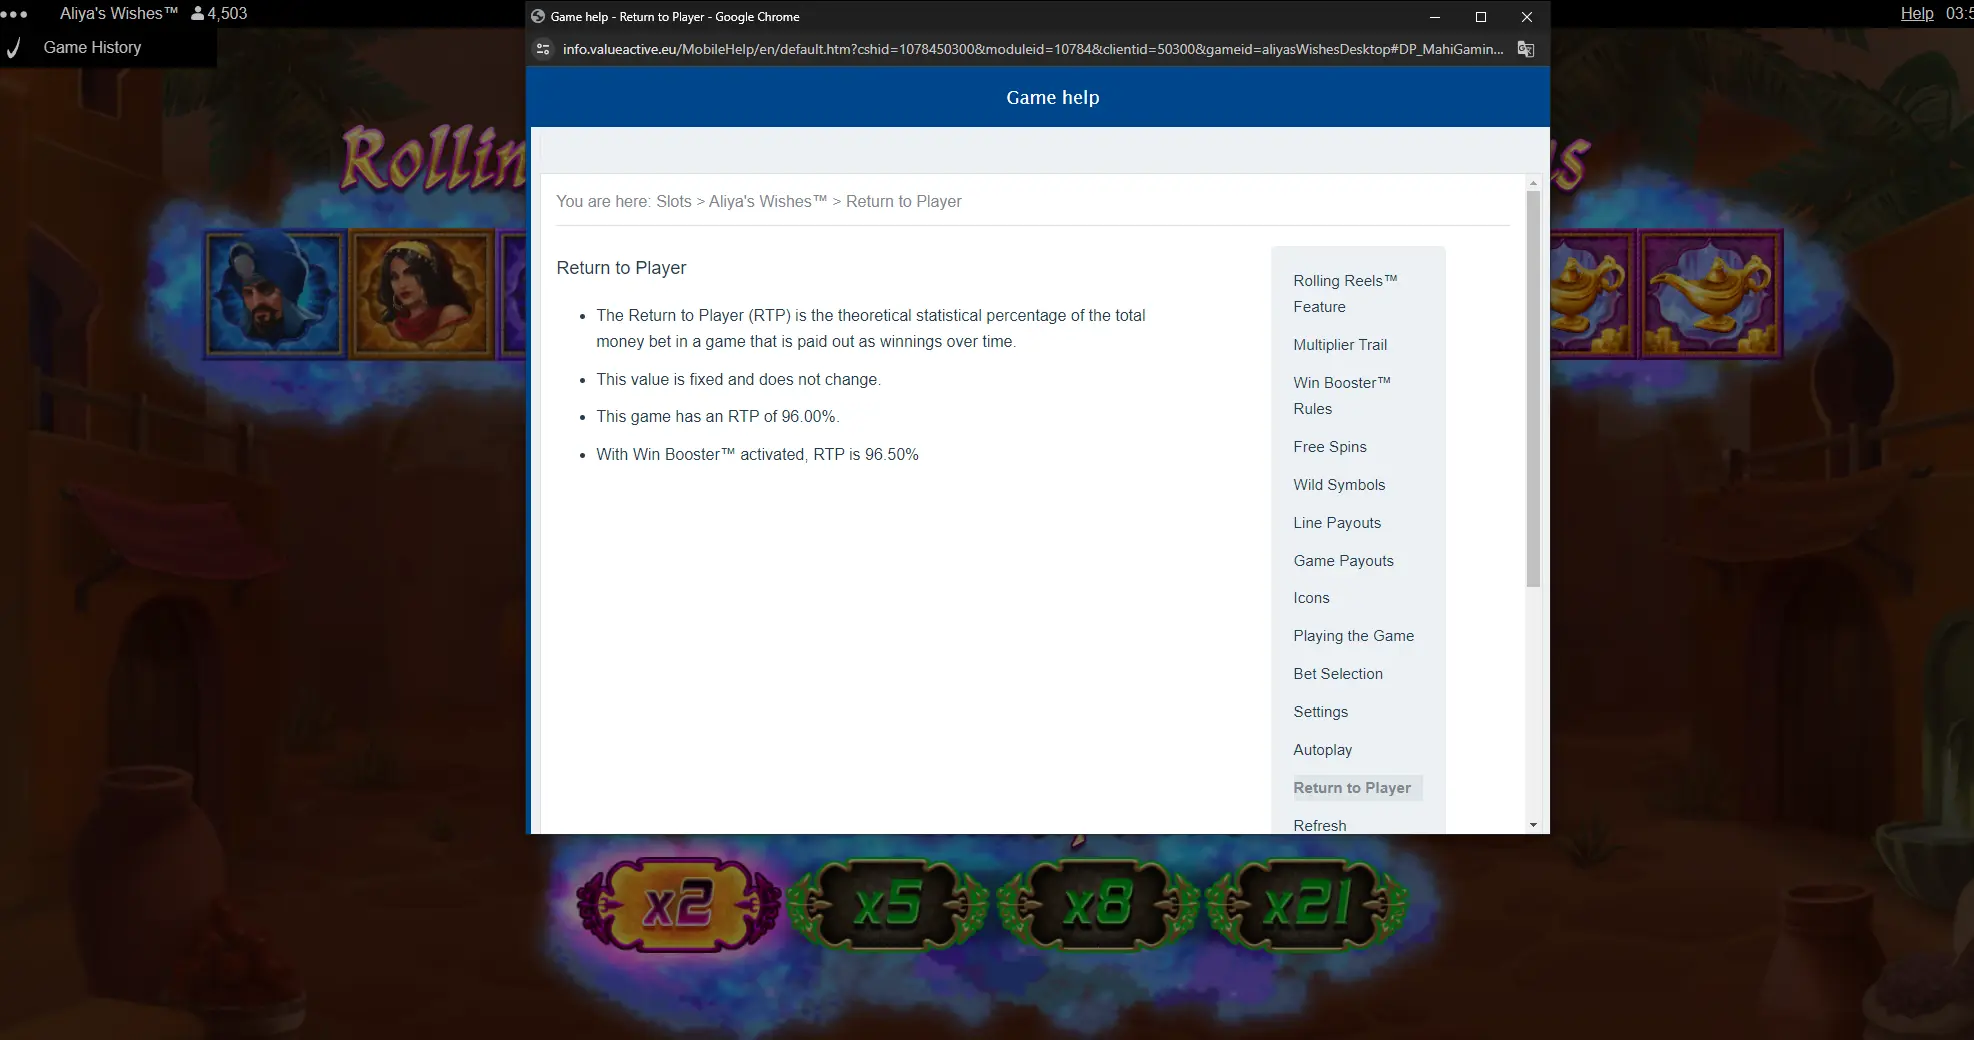Go to the Free Spins help topic
The height and width of the screenshot is (1040, 1974).
point(1330,447)
